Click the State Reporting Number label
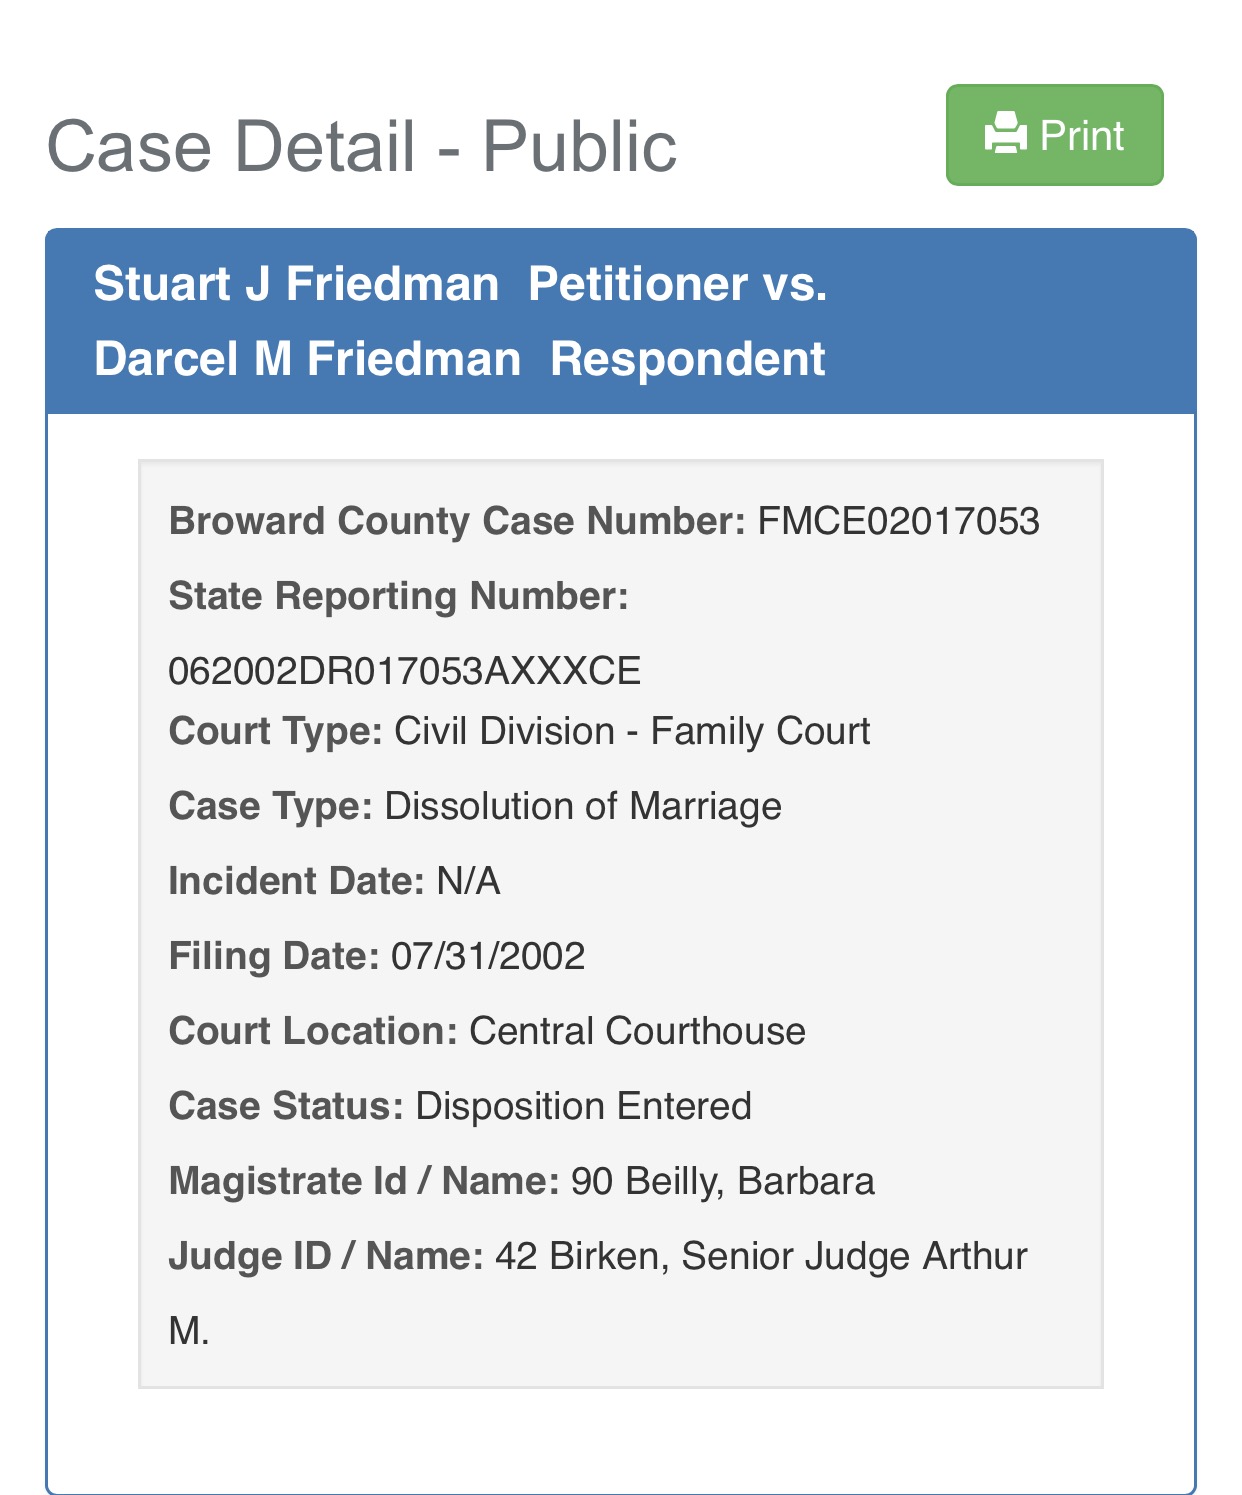This screenshot has width=1242, height=1495. click(x=398, y=596)
